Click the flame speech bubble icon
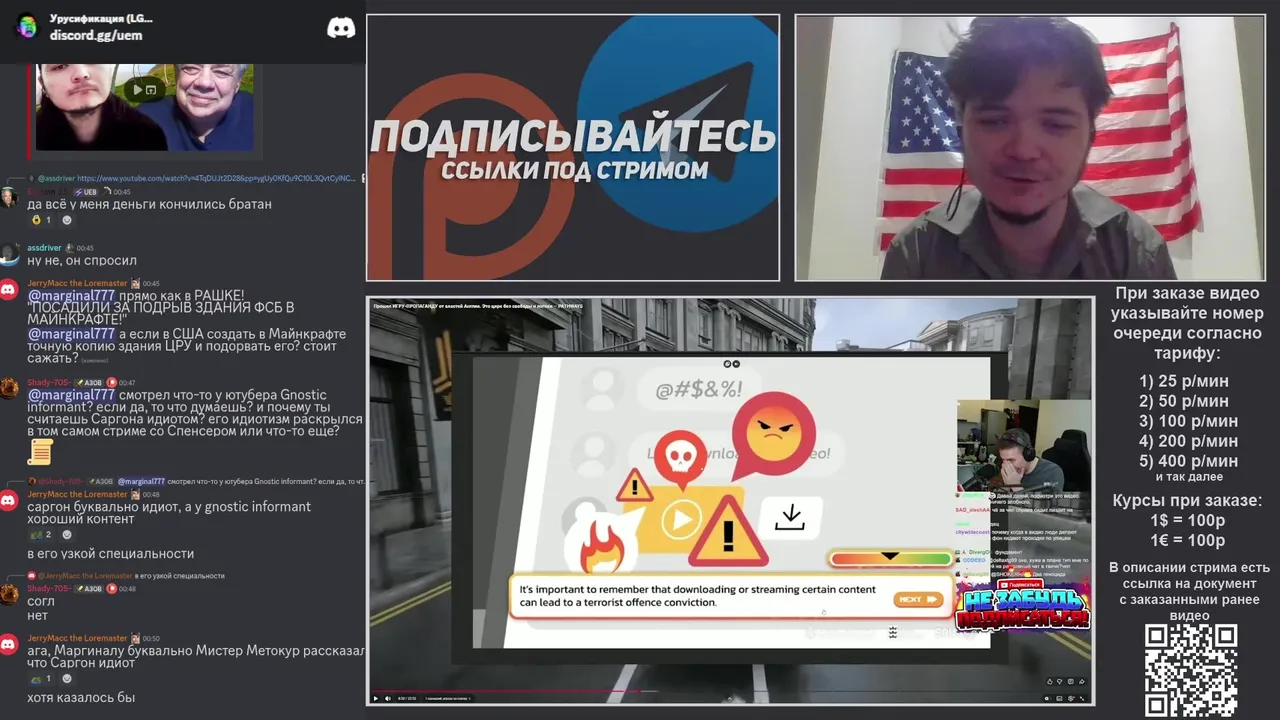Screen dimensions: 1280x720 604,541
